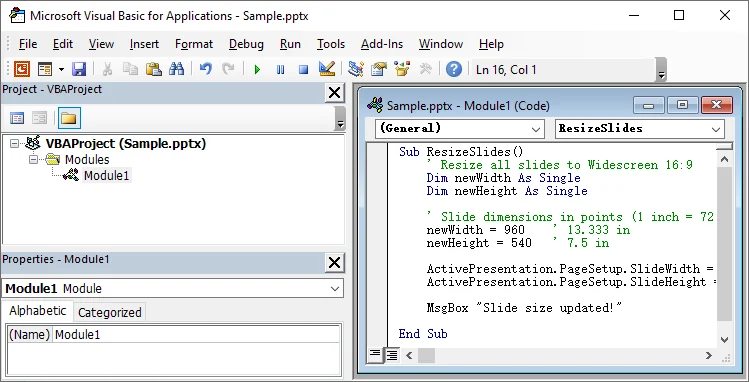Click the Sub ResizeSlides() code line
749x382 pixels.
461,152
